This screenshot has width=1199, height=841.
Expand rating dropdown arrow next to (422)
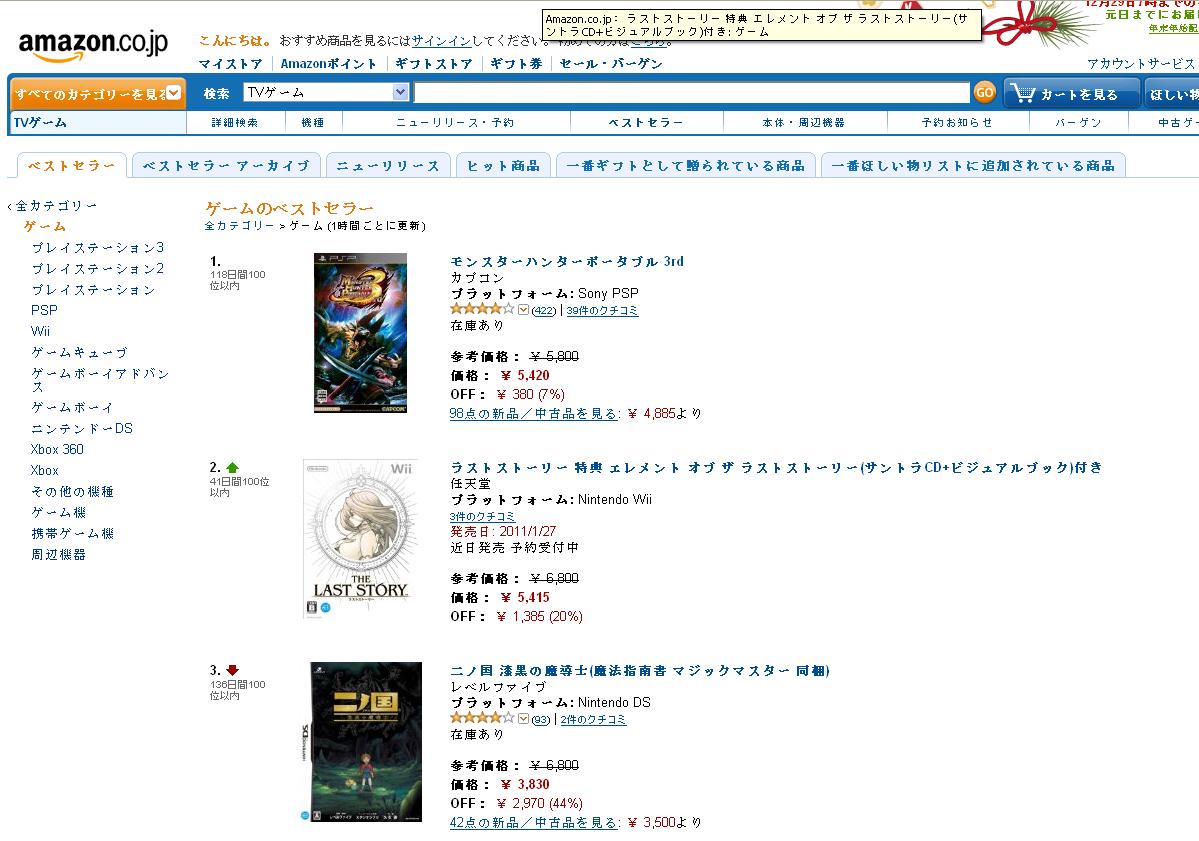pyautogui.click(x=523, y=310)
